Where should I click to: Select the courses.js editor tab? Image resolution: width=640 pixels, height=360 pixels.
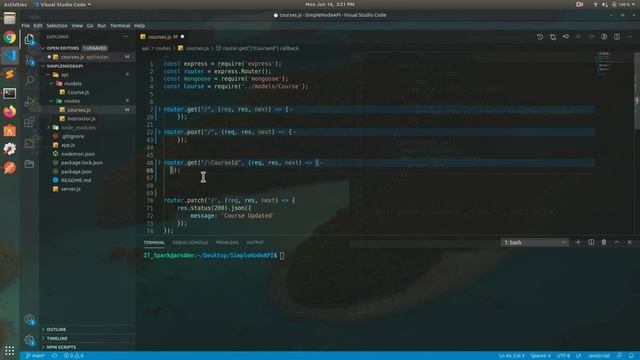[162, 37]
